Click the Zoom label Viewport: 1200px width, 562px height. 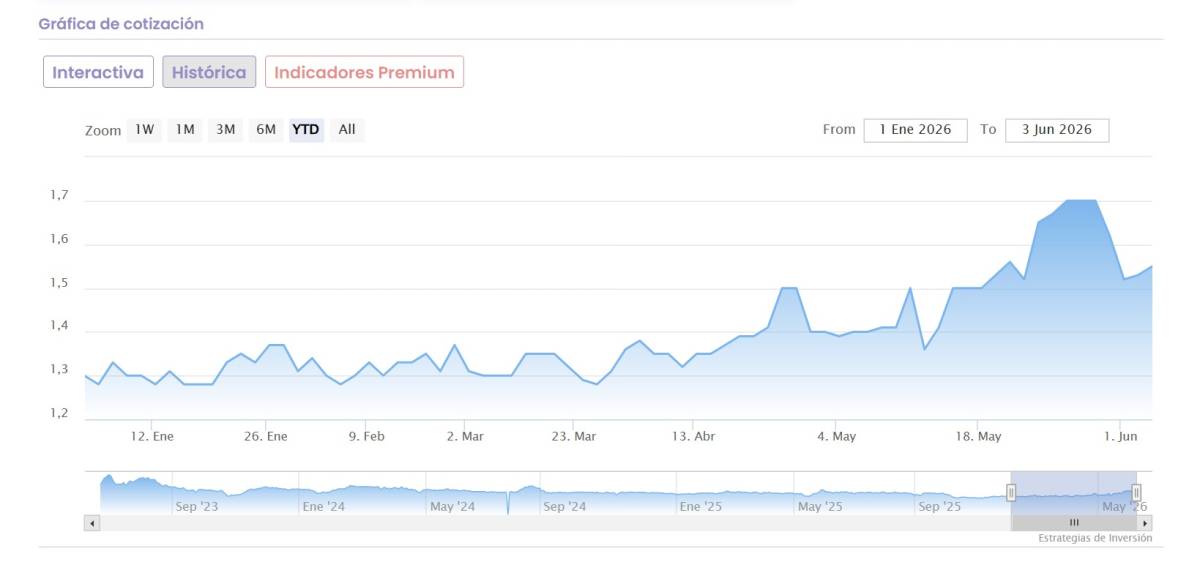103,131
